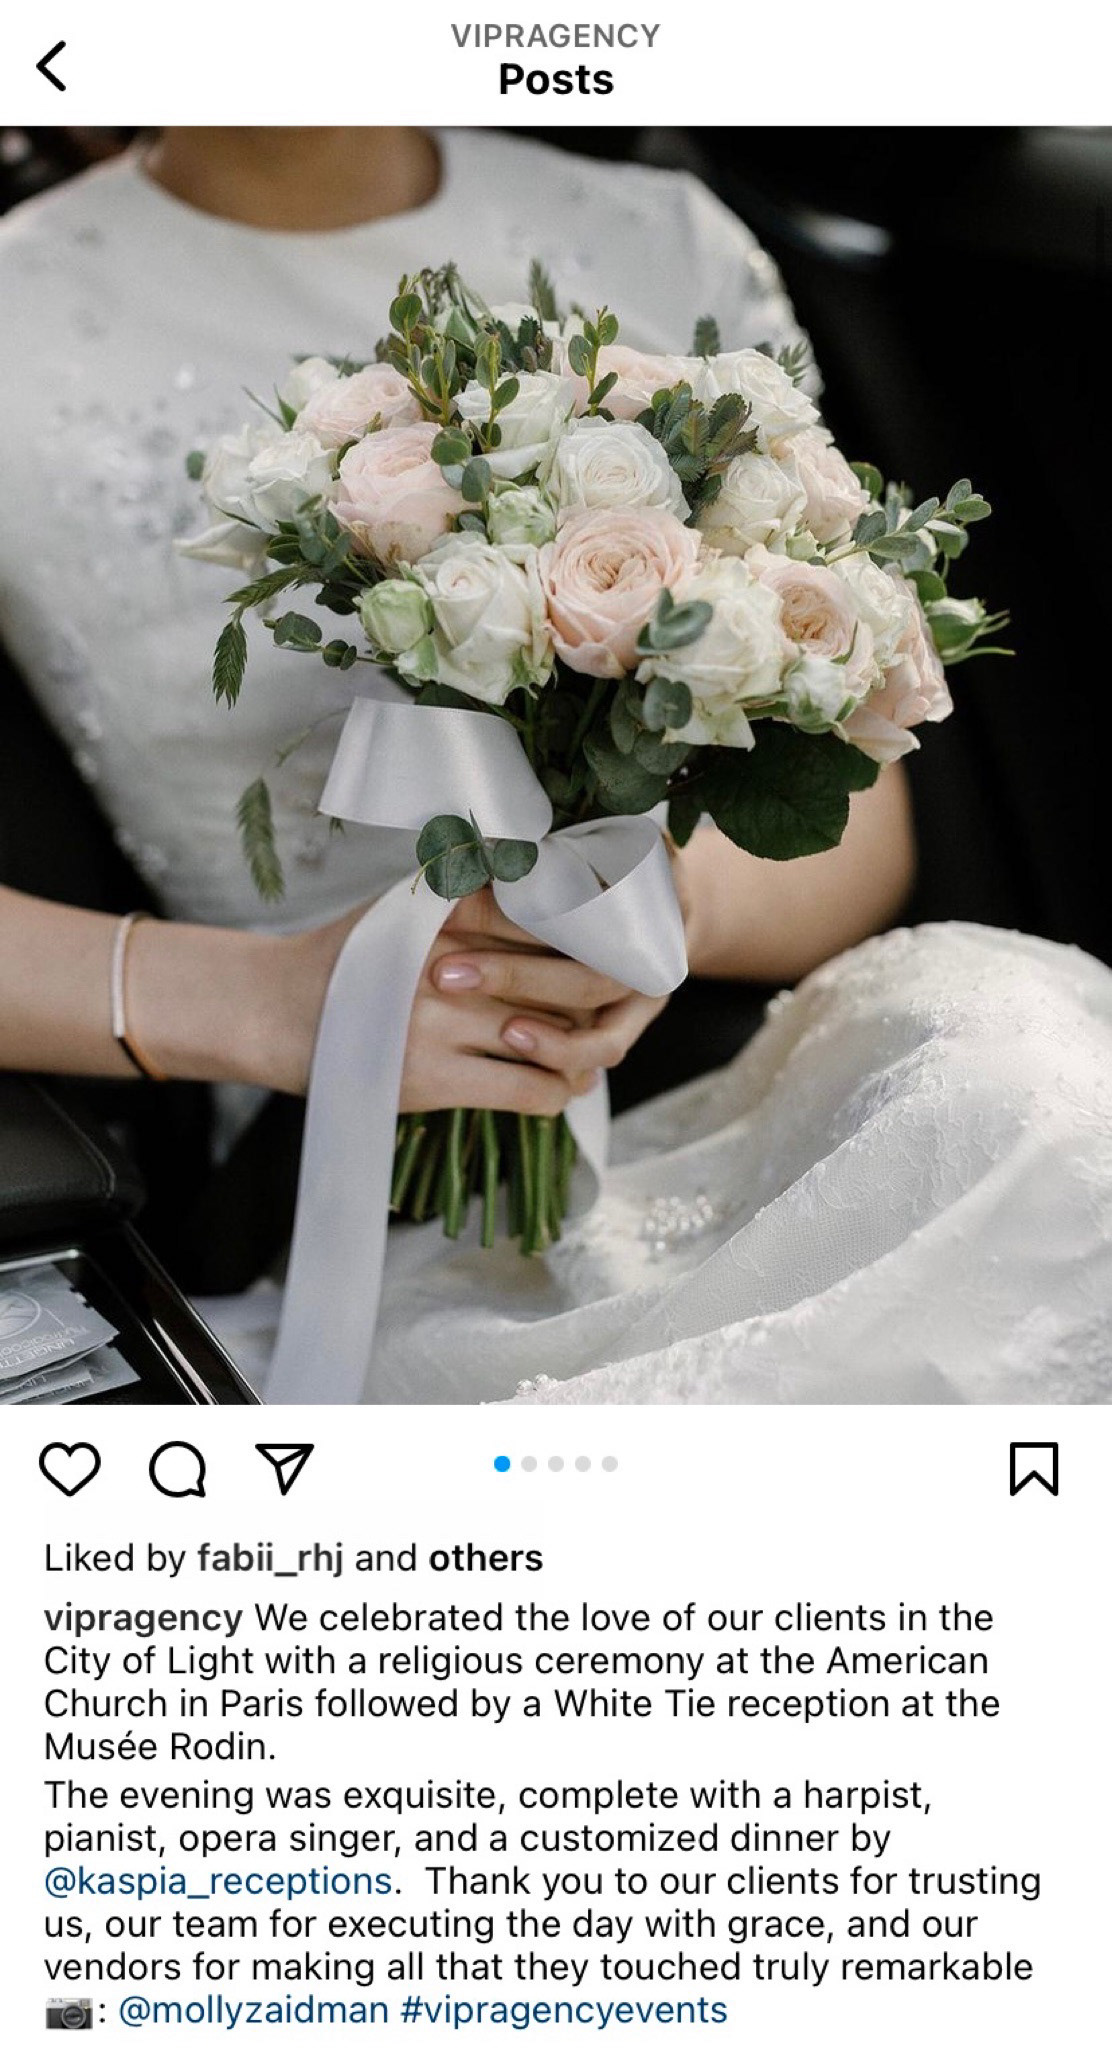This screenshot has width=1112, height=2048.
Task: Open fabii_rhj profile from likes
Action: [x=270, y=1558]
